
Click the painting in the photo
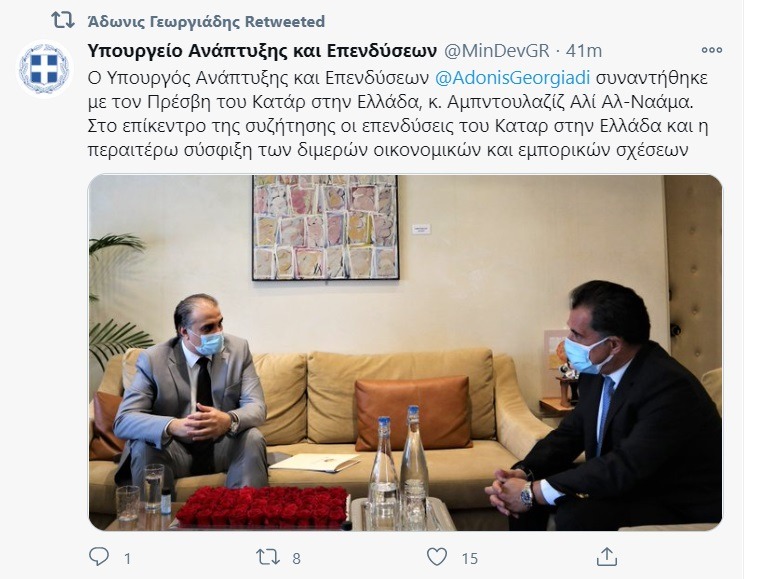coord(325,227)
